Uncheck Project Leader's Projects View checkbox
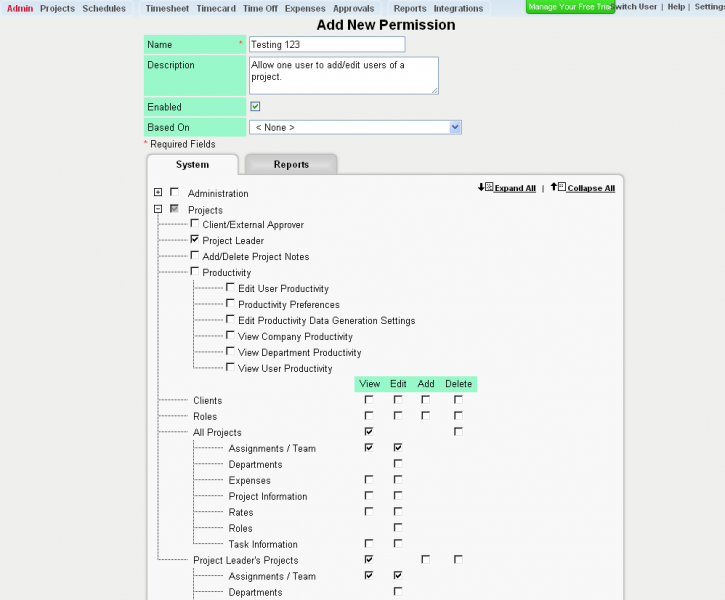Image resolution: width=725 pixels, height=600 pixels. pyautogui.click(x=369, y=559)
